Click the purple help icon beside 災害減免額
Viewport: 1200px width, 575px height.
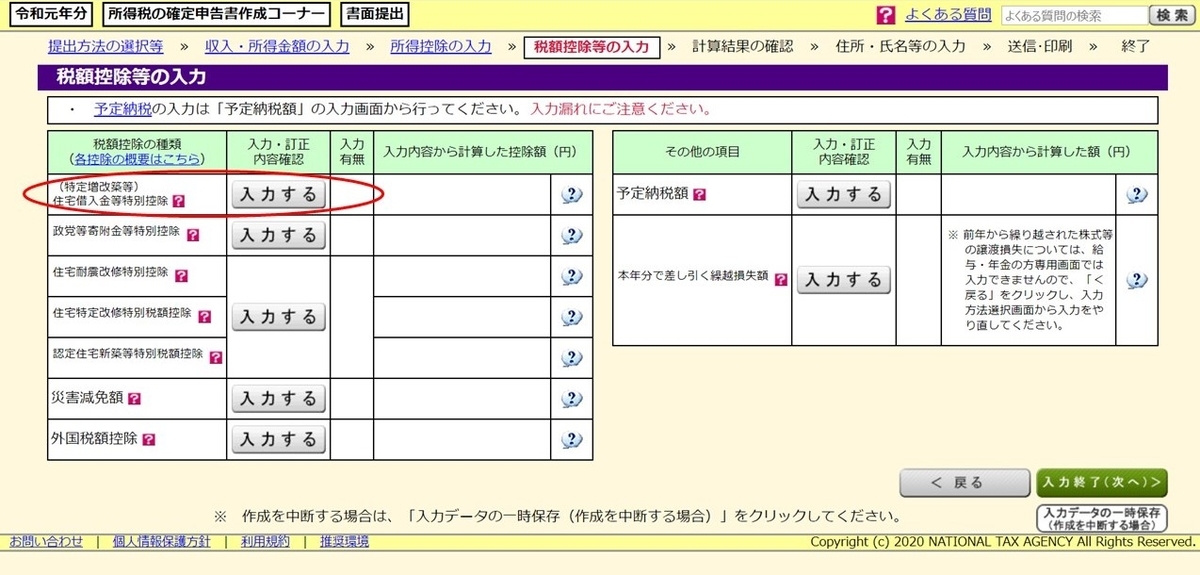click(x=134, y=399)
